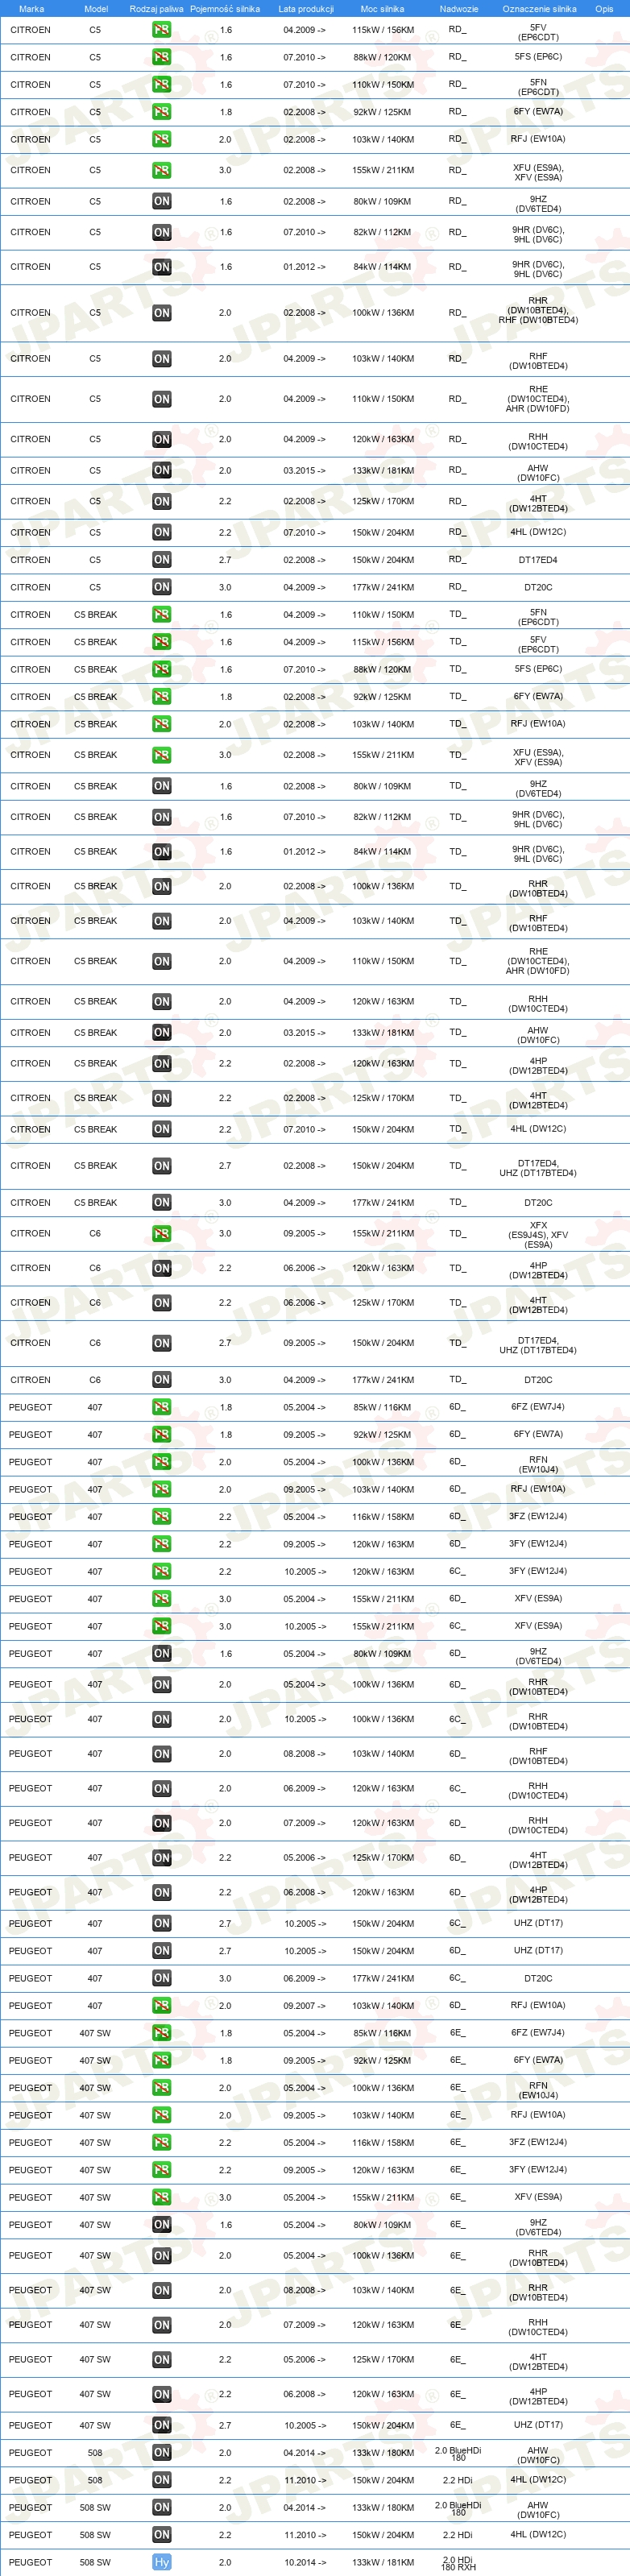Click ON icon in 407 6C_ UHZ (DT17) row

tap(161, 1924)
